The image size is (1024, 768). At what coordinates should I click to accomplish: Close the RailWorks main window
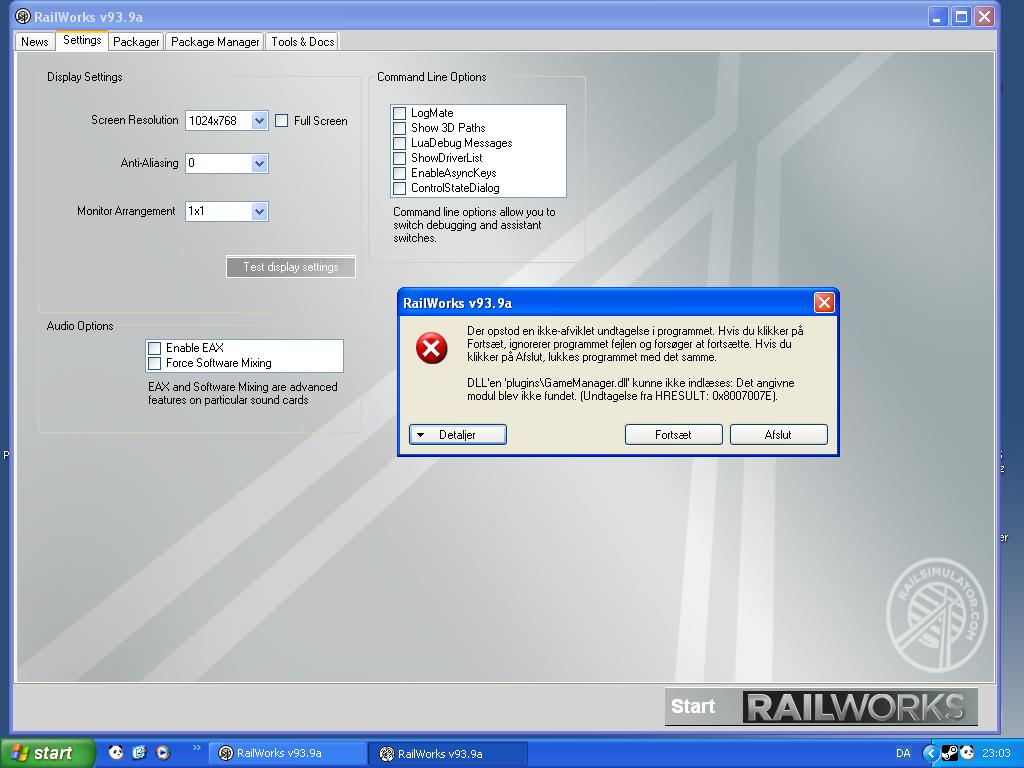click(x=984, y=16)
